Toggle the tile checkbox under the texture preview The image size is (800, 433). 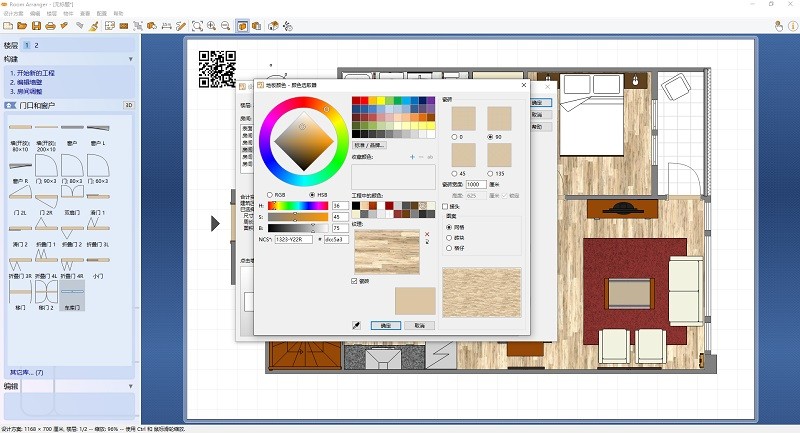pyautogui.click(x=355, y=281)
